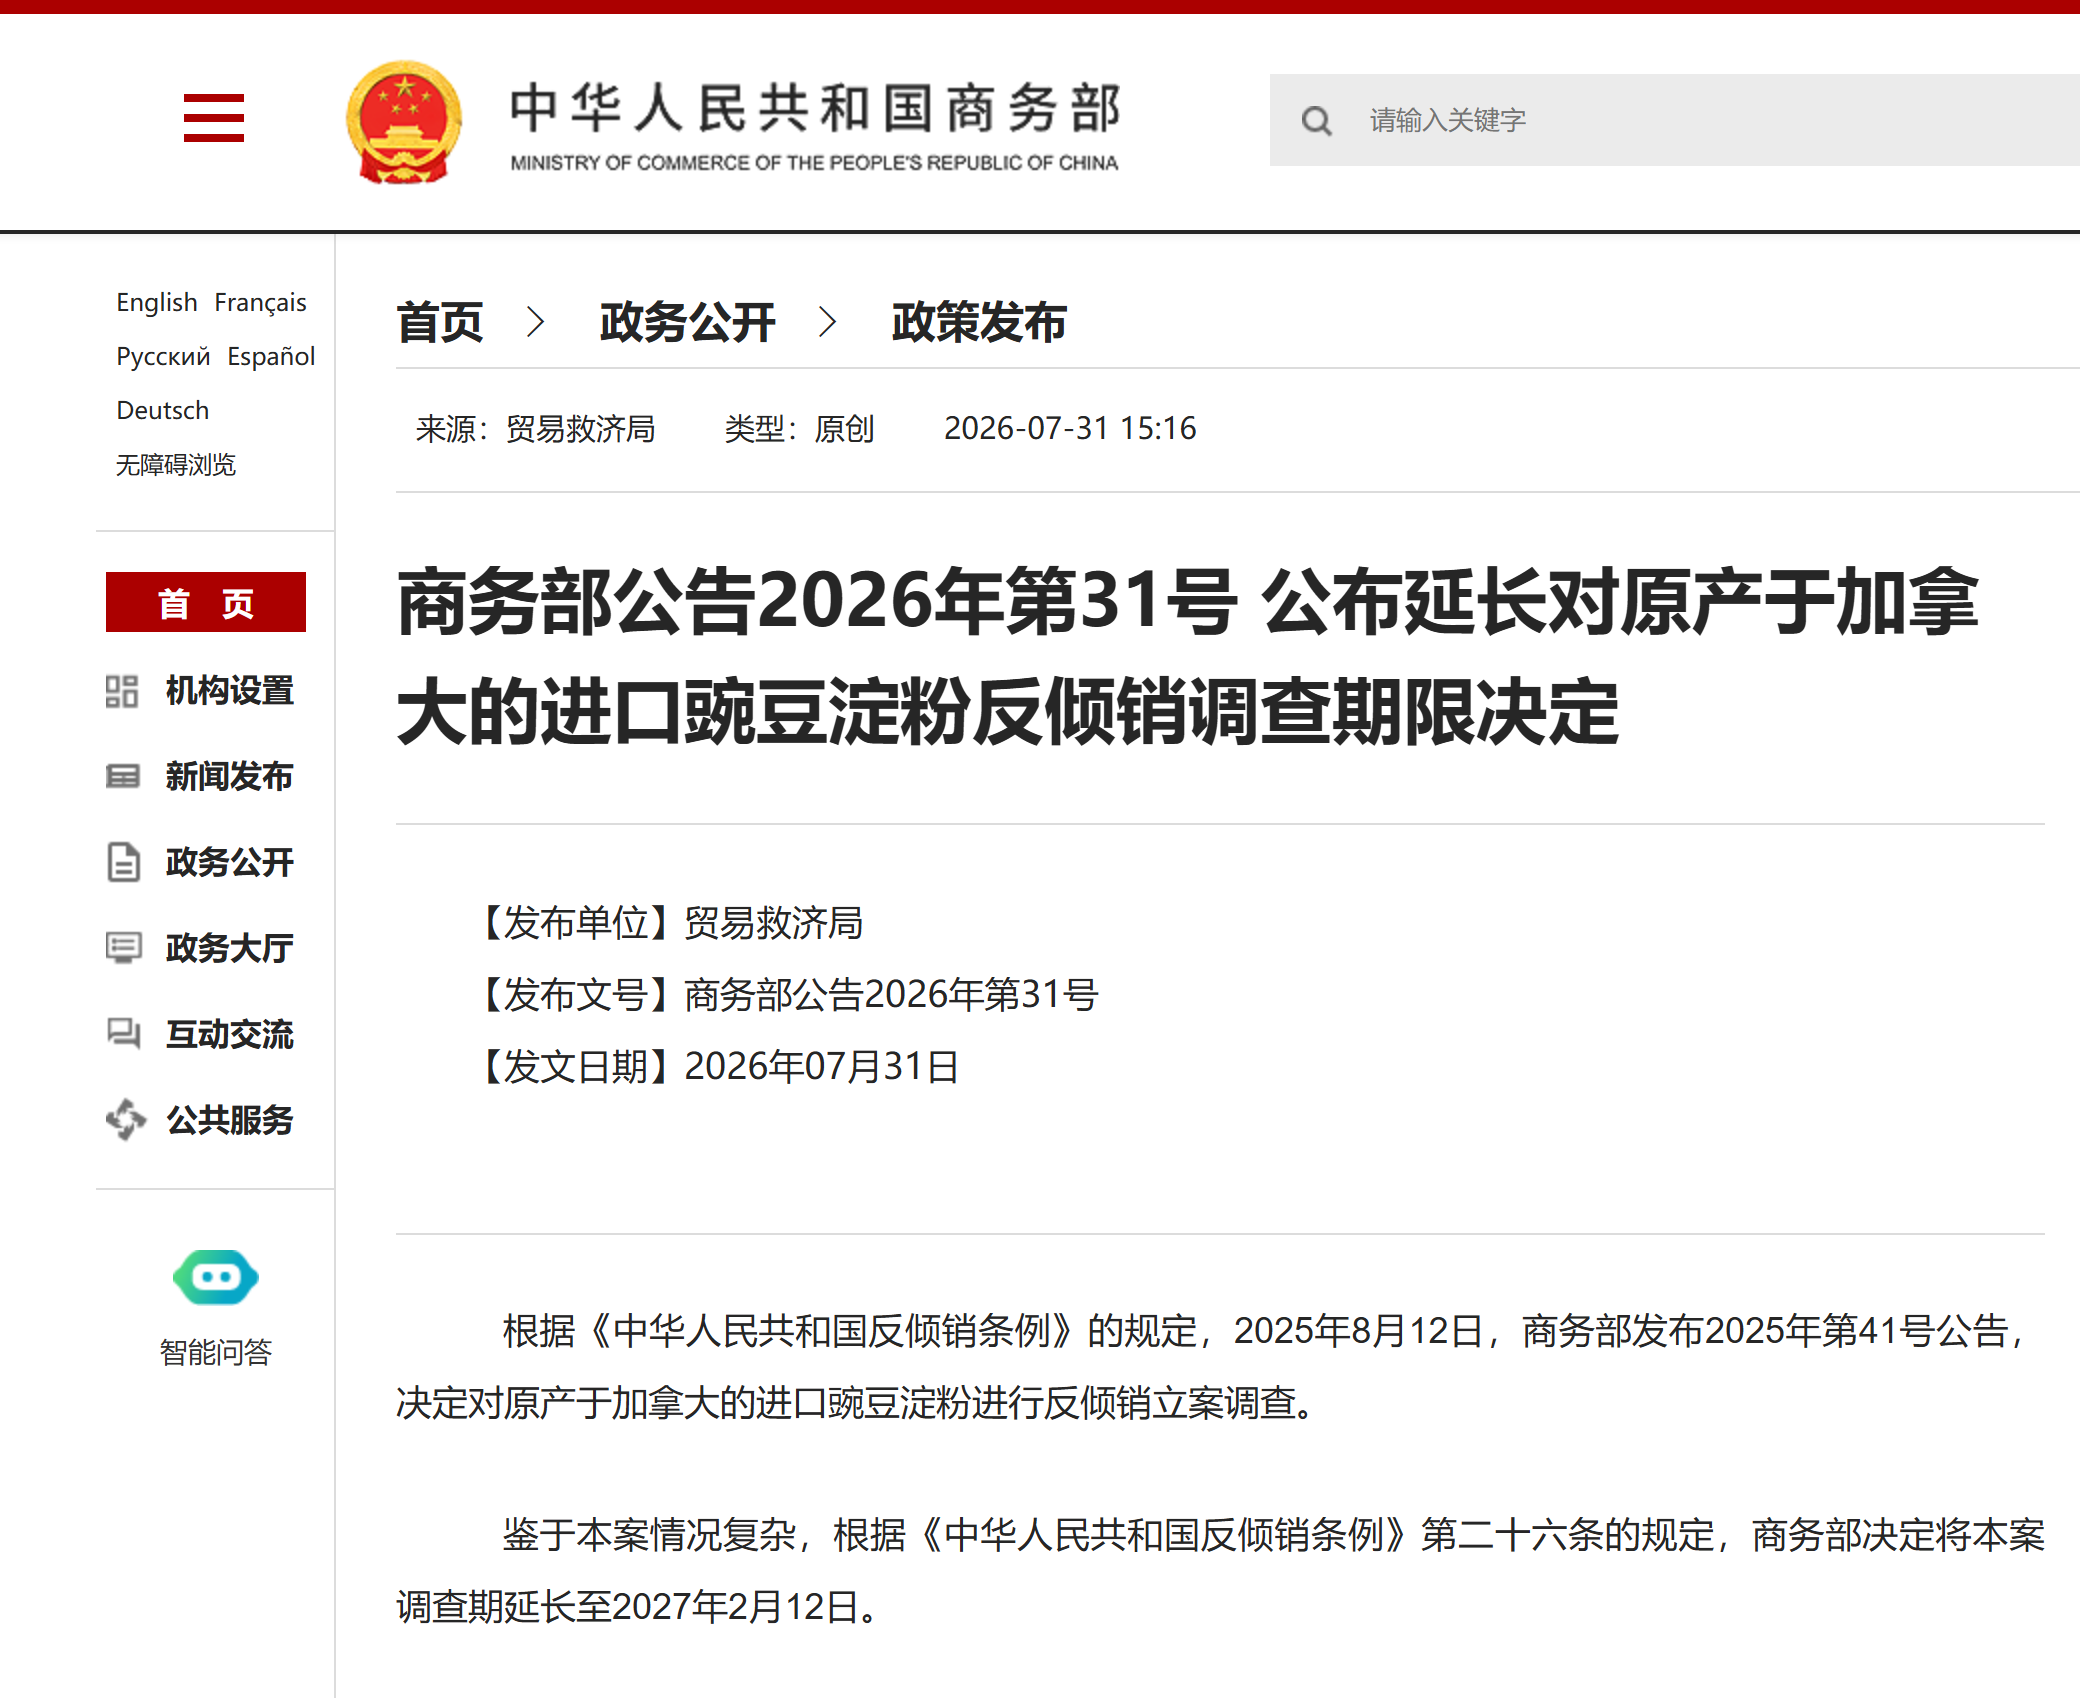The width and height of the screenshot is (2080, 1698).
Task: Click breadcrumb chevron after 首页
Action: (536, 322)
